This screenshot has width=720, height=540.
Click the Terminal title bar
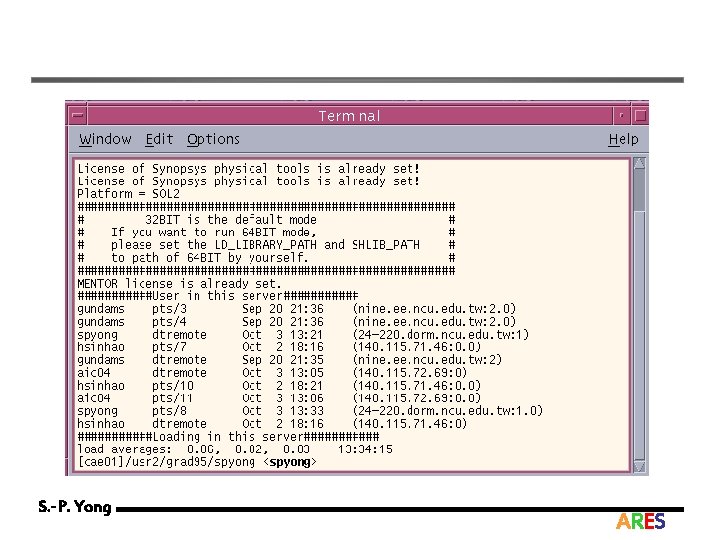pos(349,116)
